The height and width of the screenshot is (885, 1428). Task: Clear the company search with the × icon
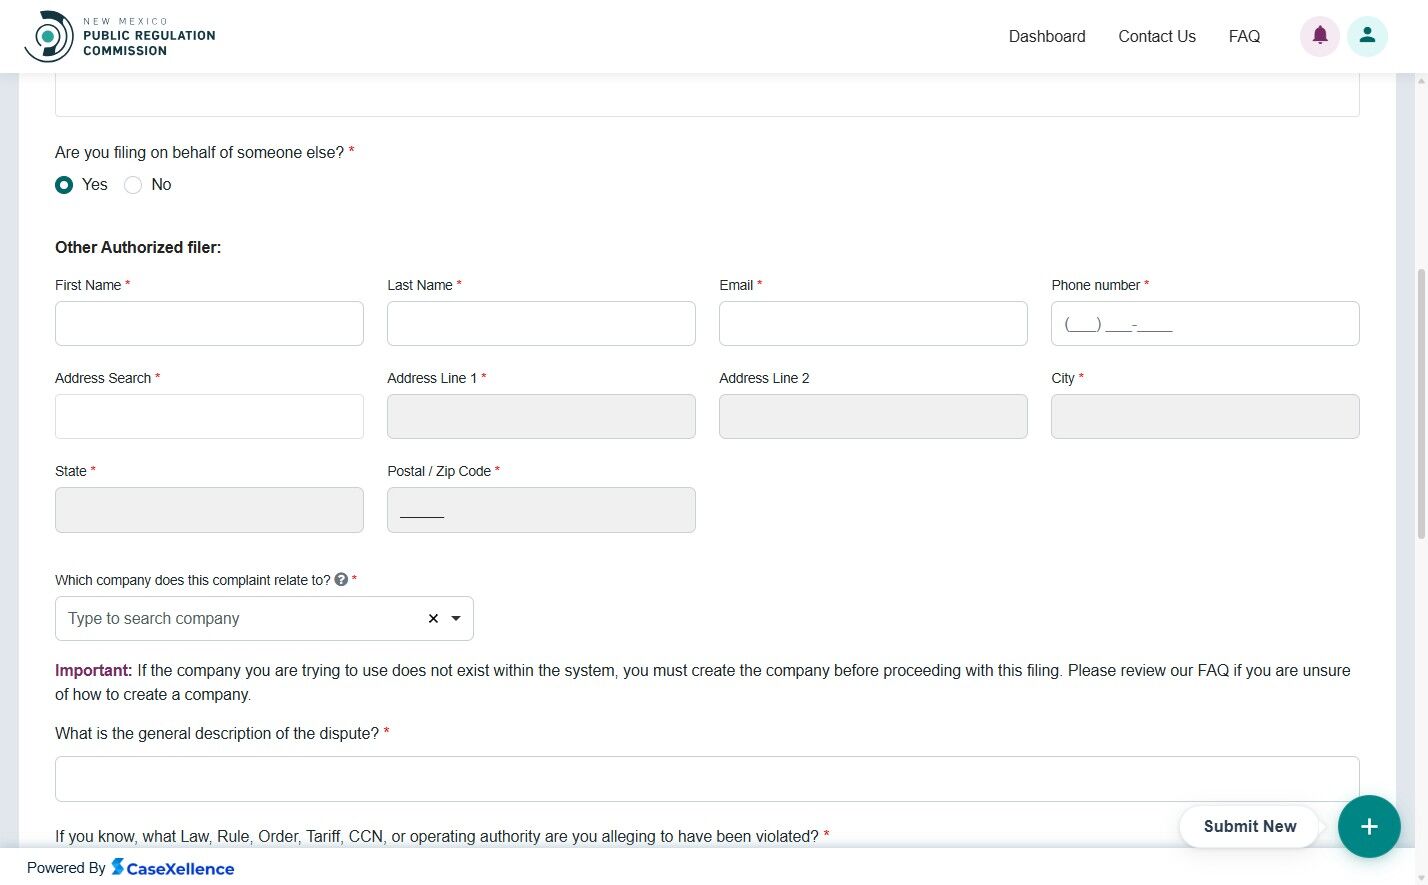click(x=432, y=618)
